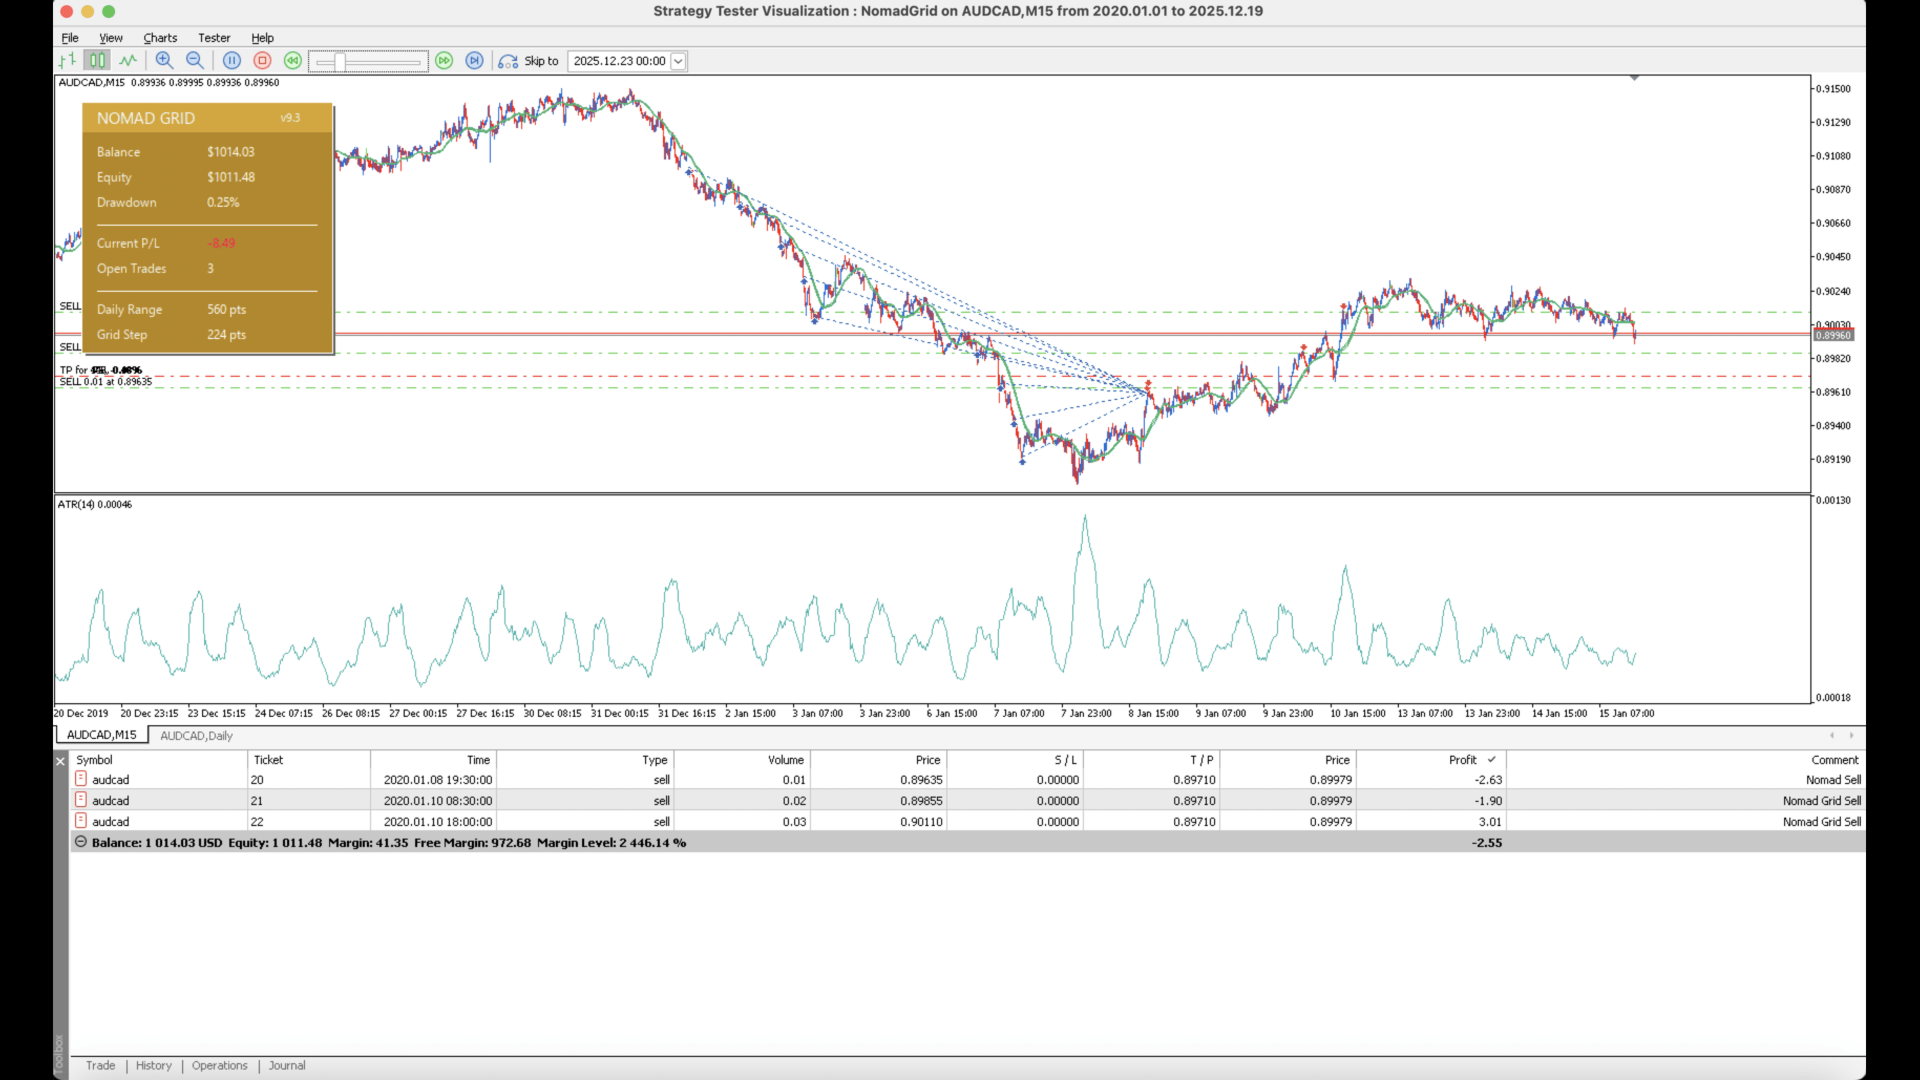This screenshot has height=1080, width=1920.
Task: Pause the strategy visualization
Action: 232,61
